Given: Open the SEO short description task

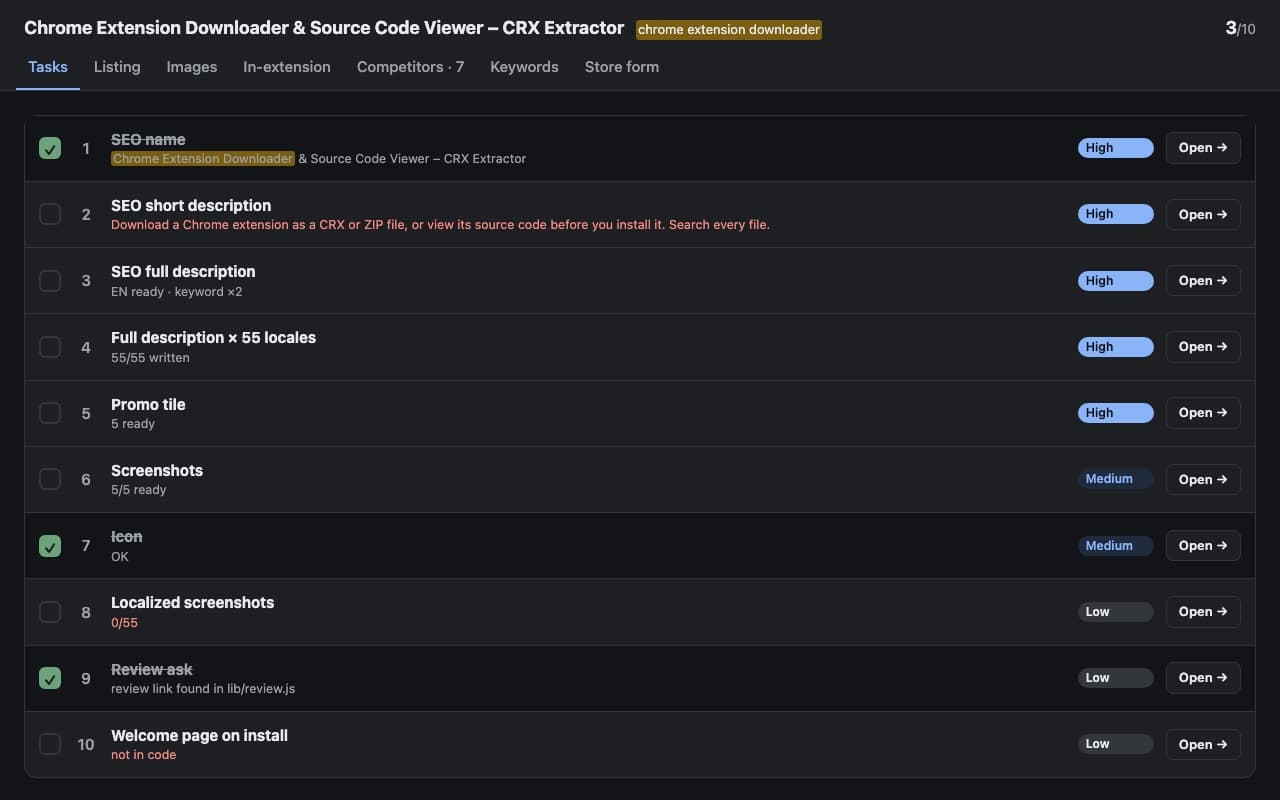Looking at the screenshot, I should click(x=1203, y=214).
